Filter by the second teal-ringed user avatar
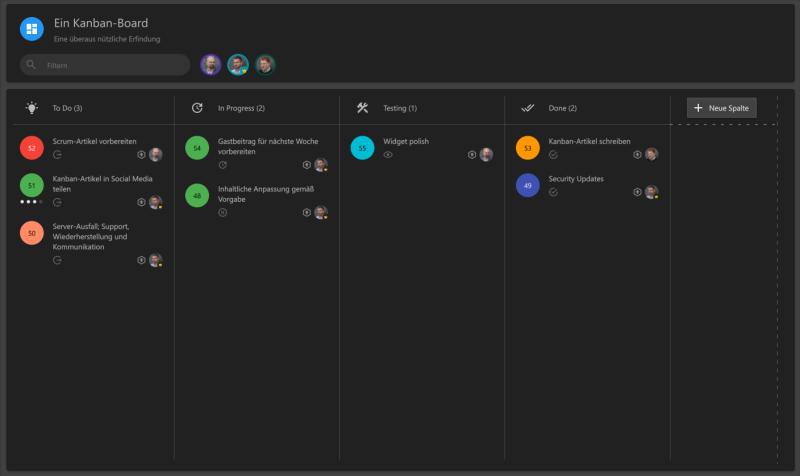Image resolution: width=800 pixels, height=476 pixels. pos(238,65)
